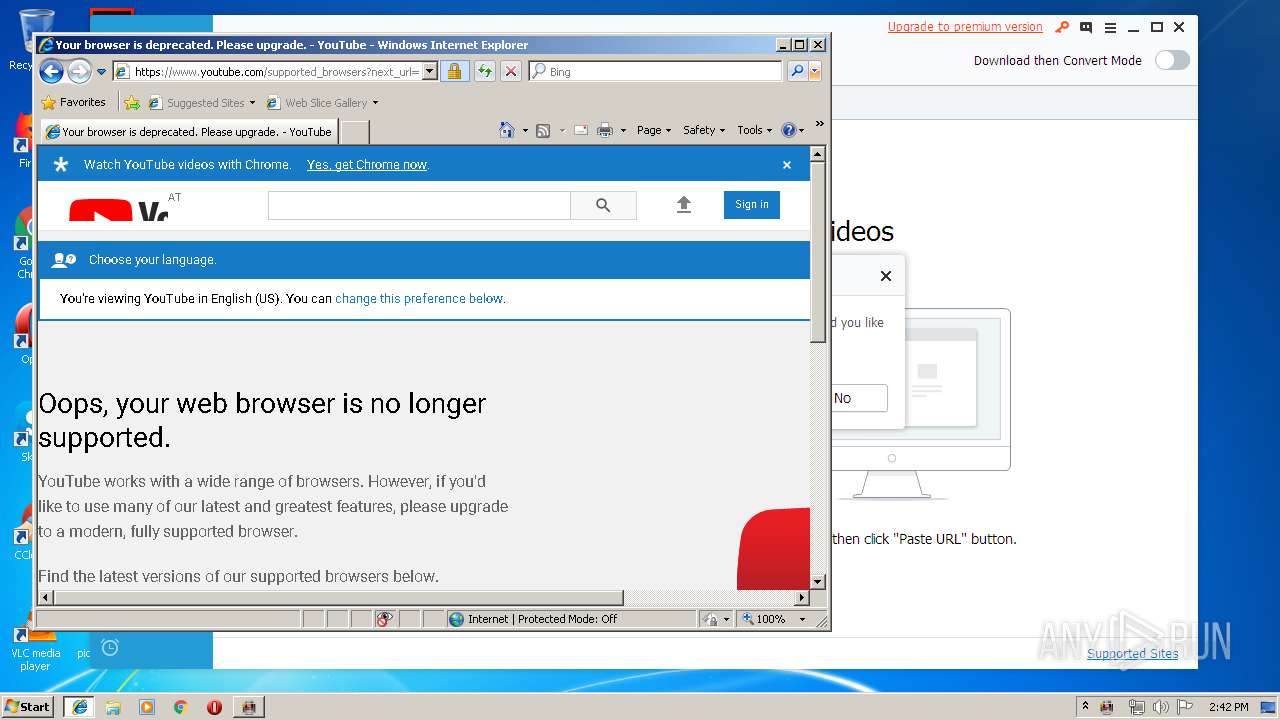Click the Opera taskbar icon
This screenshot has width=1280, height=720.
click(x=214, y=706)
